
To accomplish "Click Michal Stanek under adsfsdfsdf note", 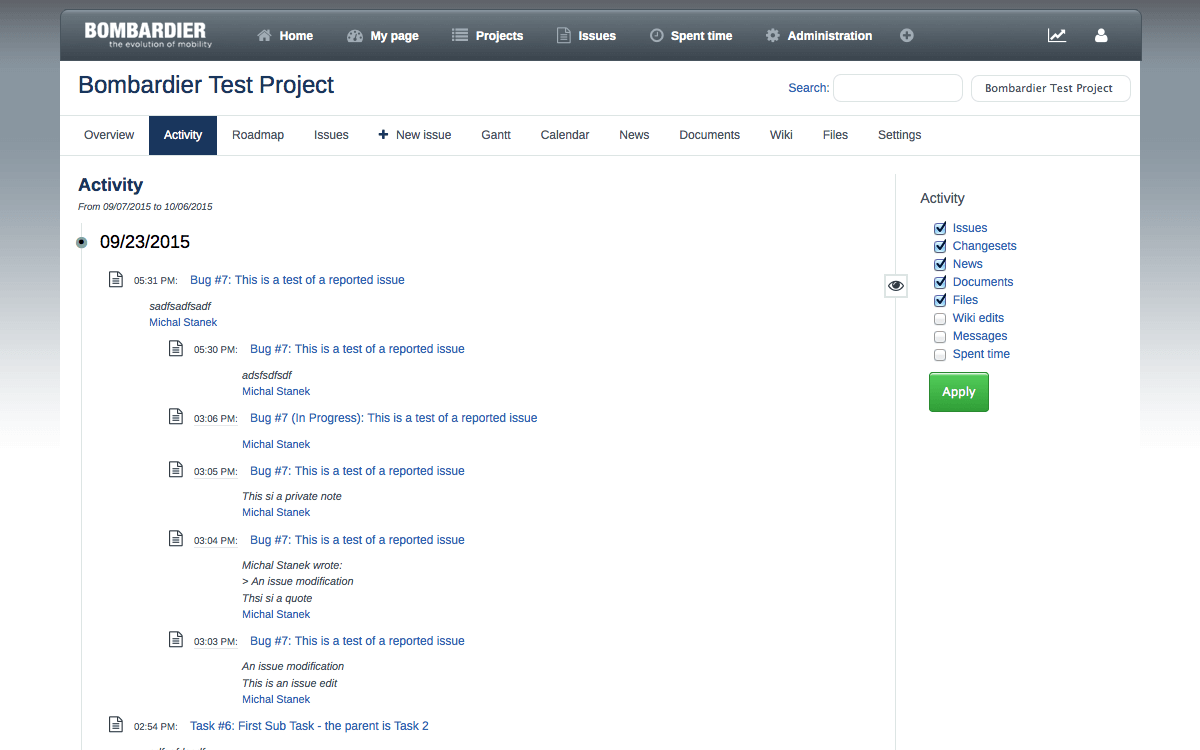I will pos(276,391).
